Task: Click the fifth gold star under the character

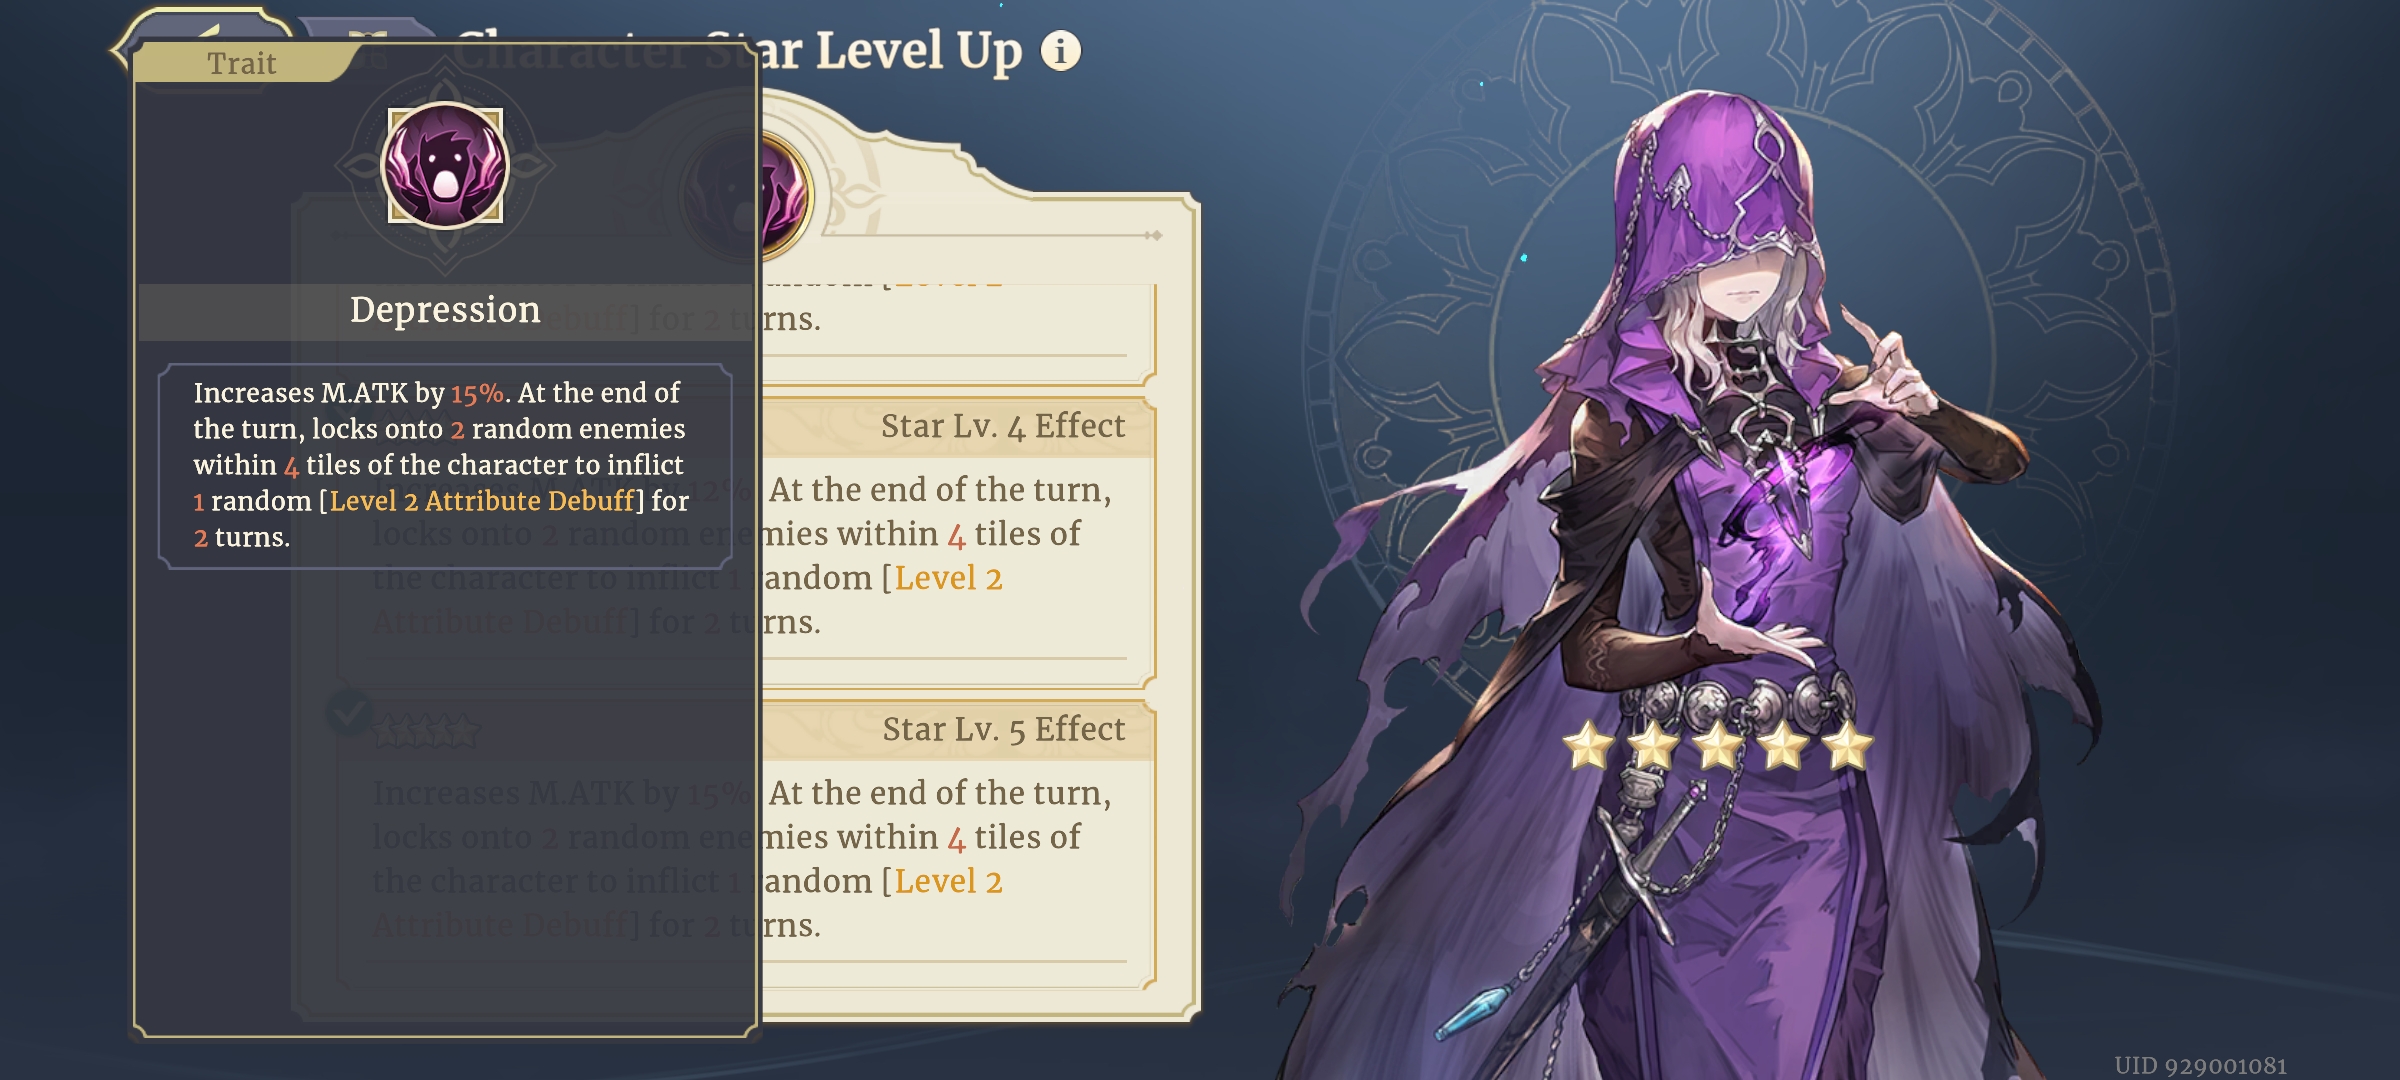Action: pos(1847,746)
